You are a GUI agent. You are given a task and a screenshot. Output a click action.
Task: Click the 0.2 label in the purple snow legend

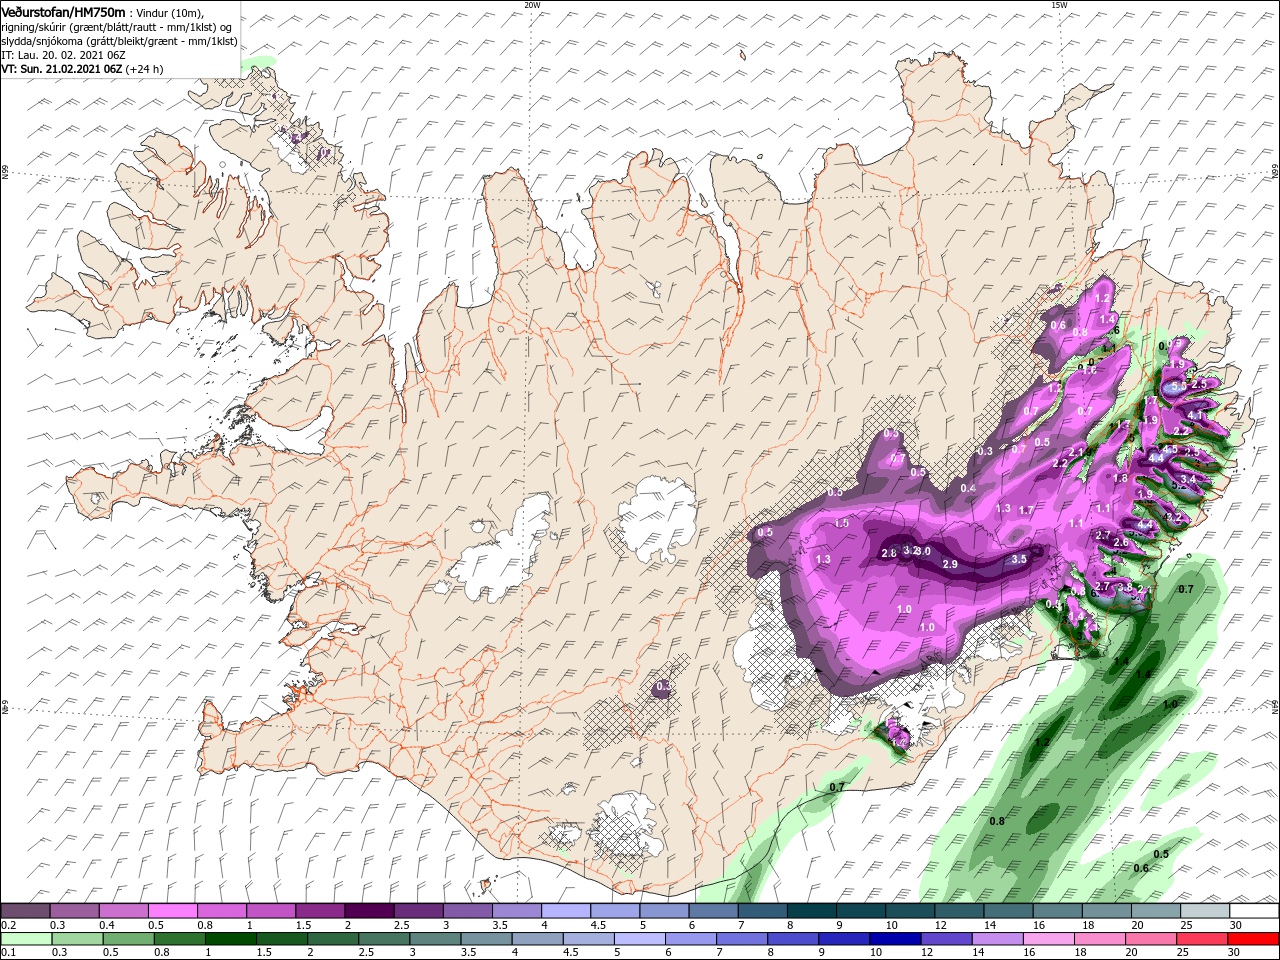point(8,925)
